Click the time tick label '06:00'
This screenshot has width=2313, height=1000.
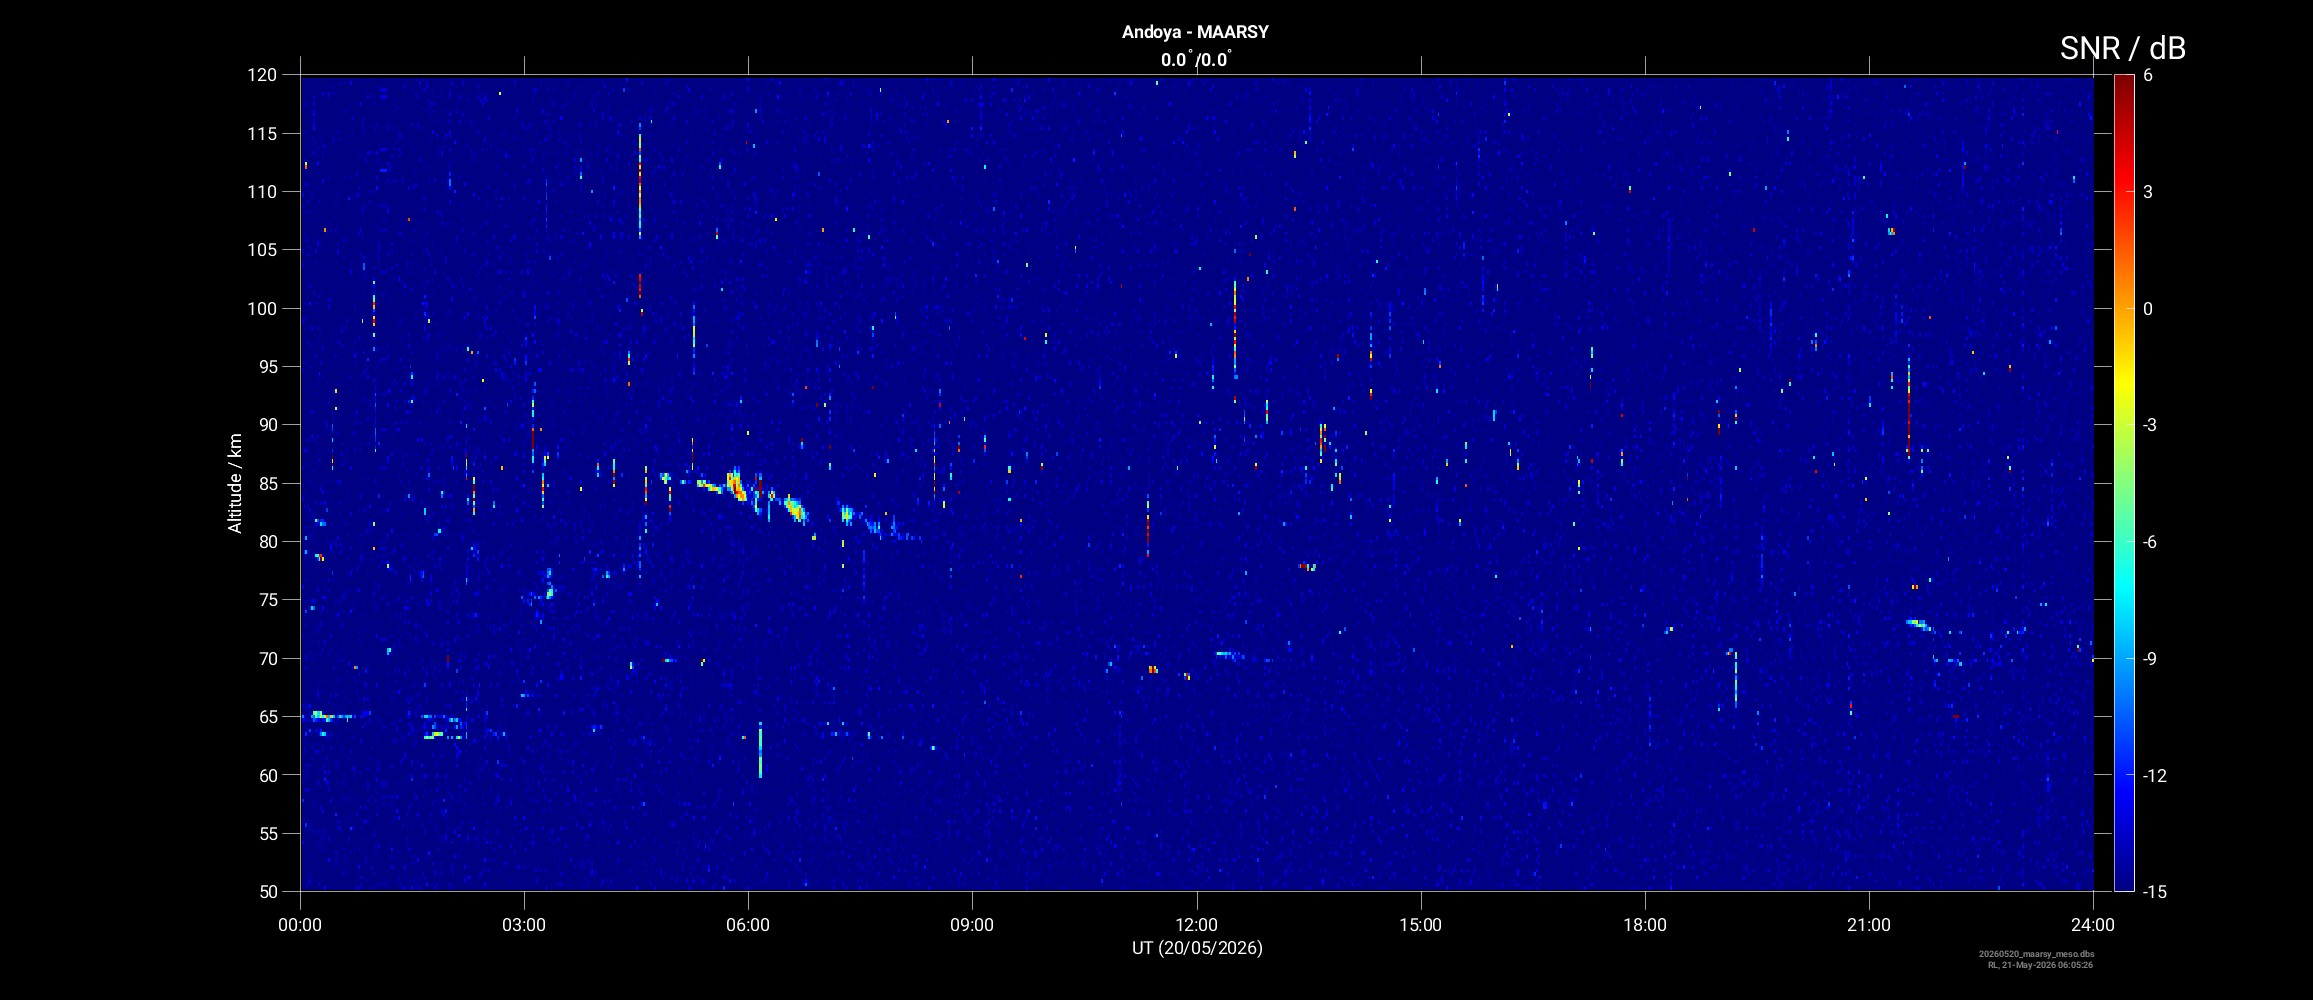(x=748, y=925)
